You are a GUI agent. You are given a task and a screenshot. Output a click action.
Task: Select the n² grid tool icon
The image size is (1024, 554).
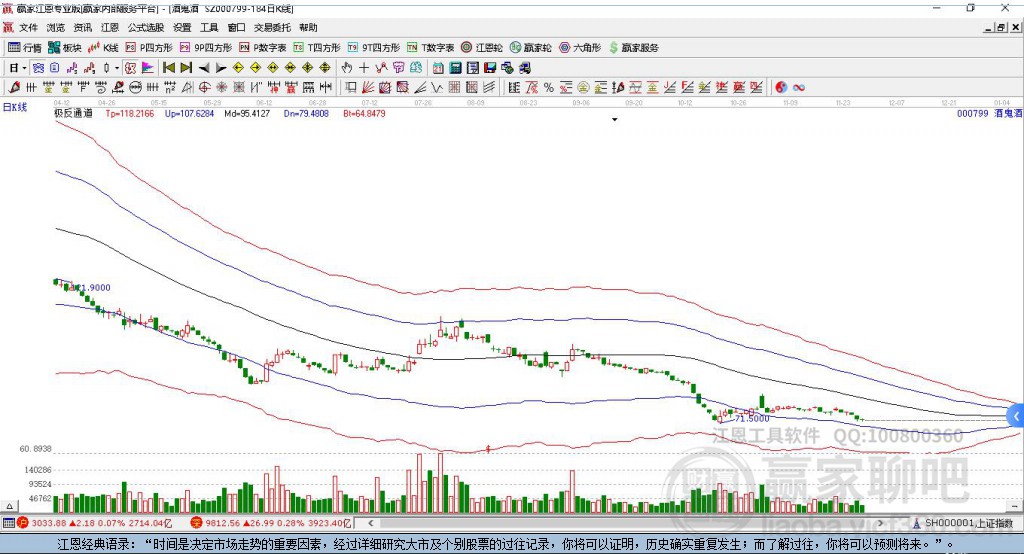[x=170, y=88]
